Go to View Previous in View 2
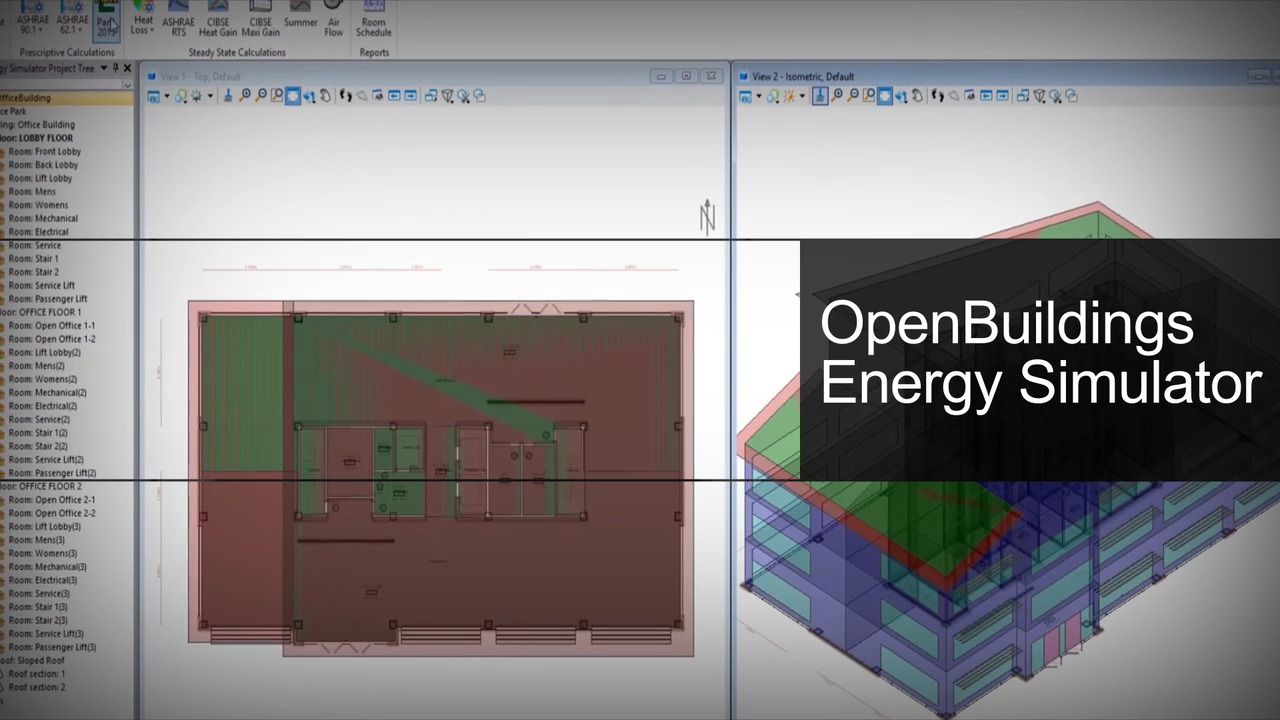This screenshot has height=720, width=1280. click(x=987, y=96)
